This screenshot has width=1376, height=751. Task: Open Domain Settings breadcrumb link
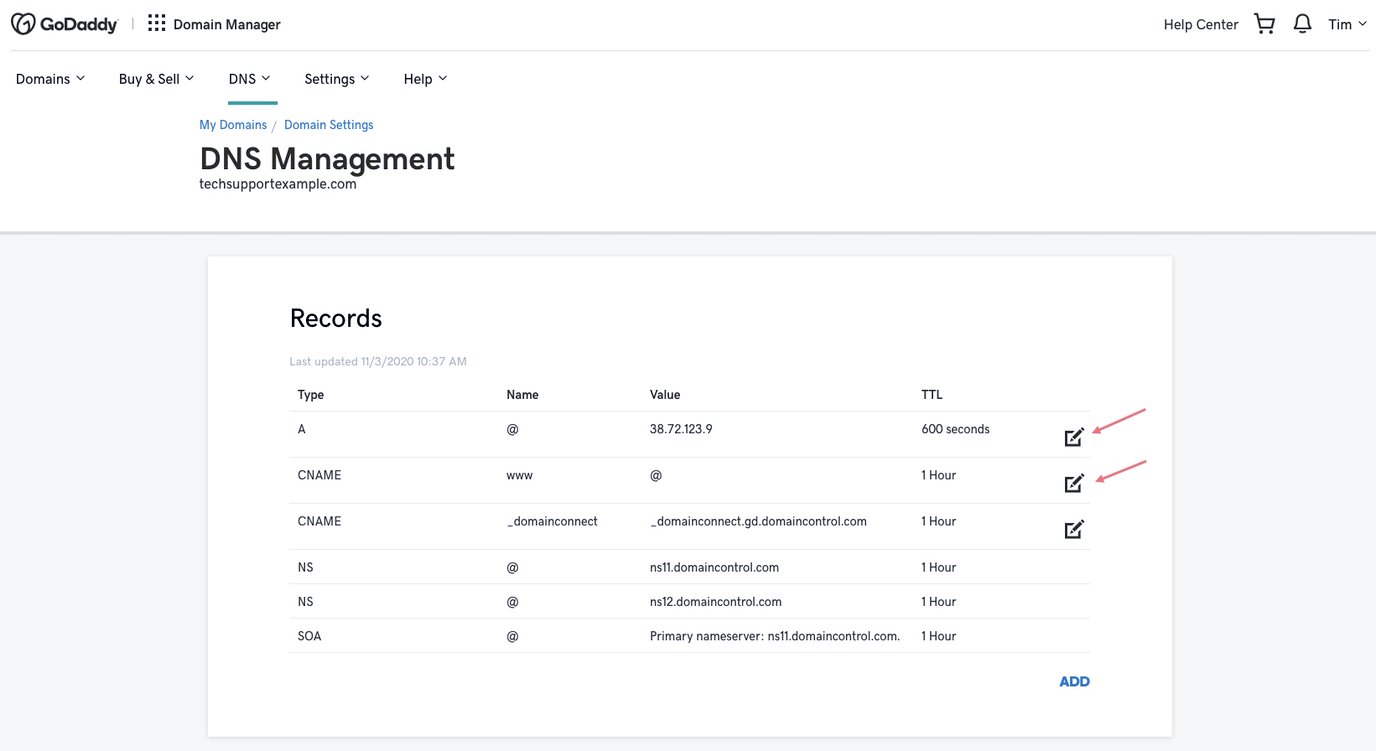[x=328, y=125]
